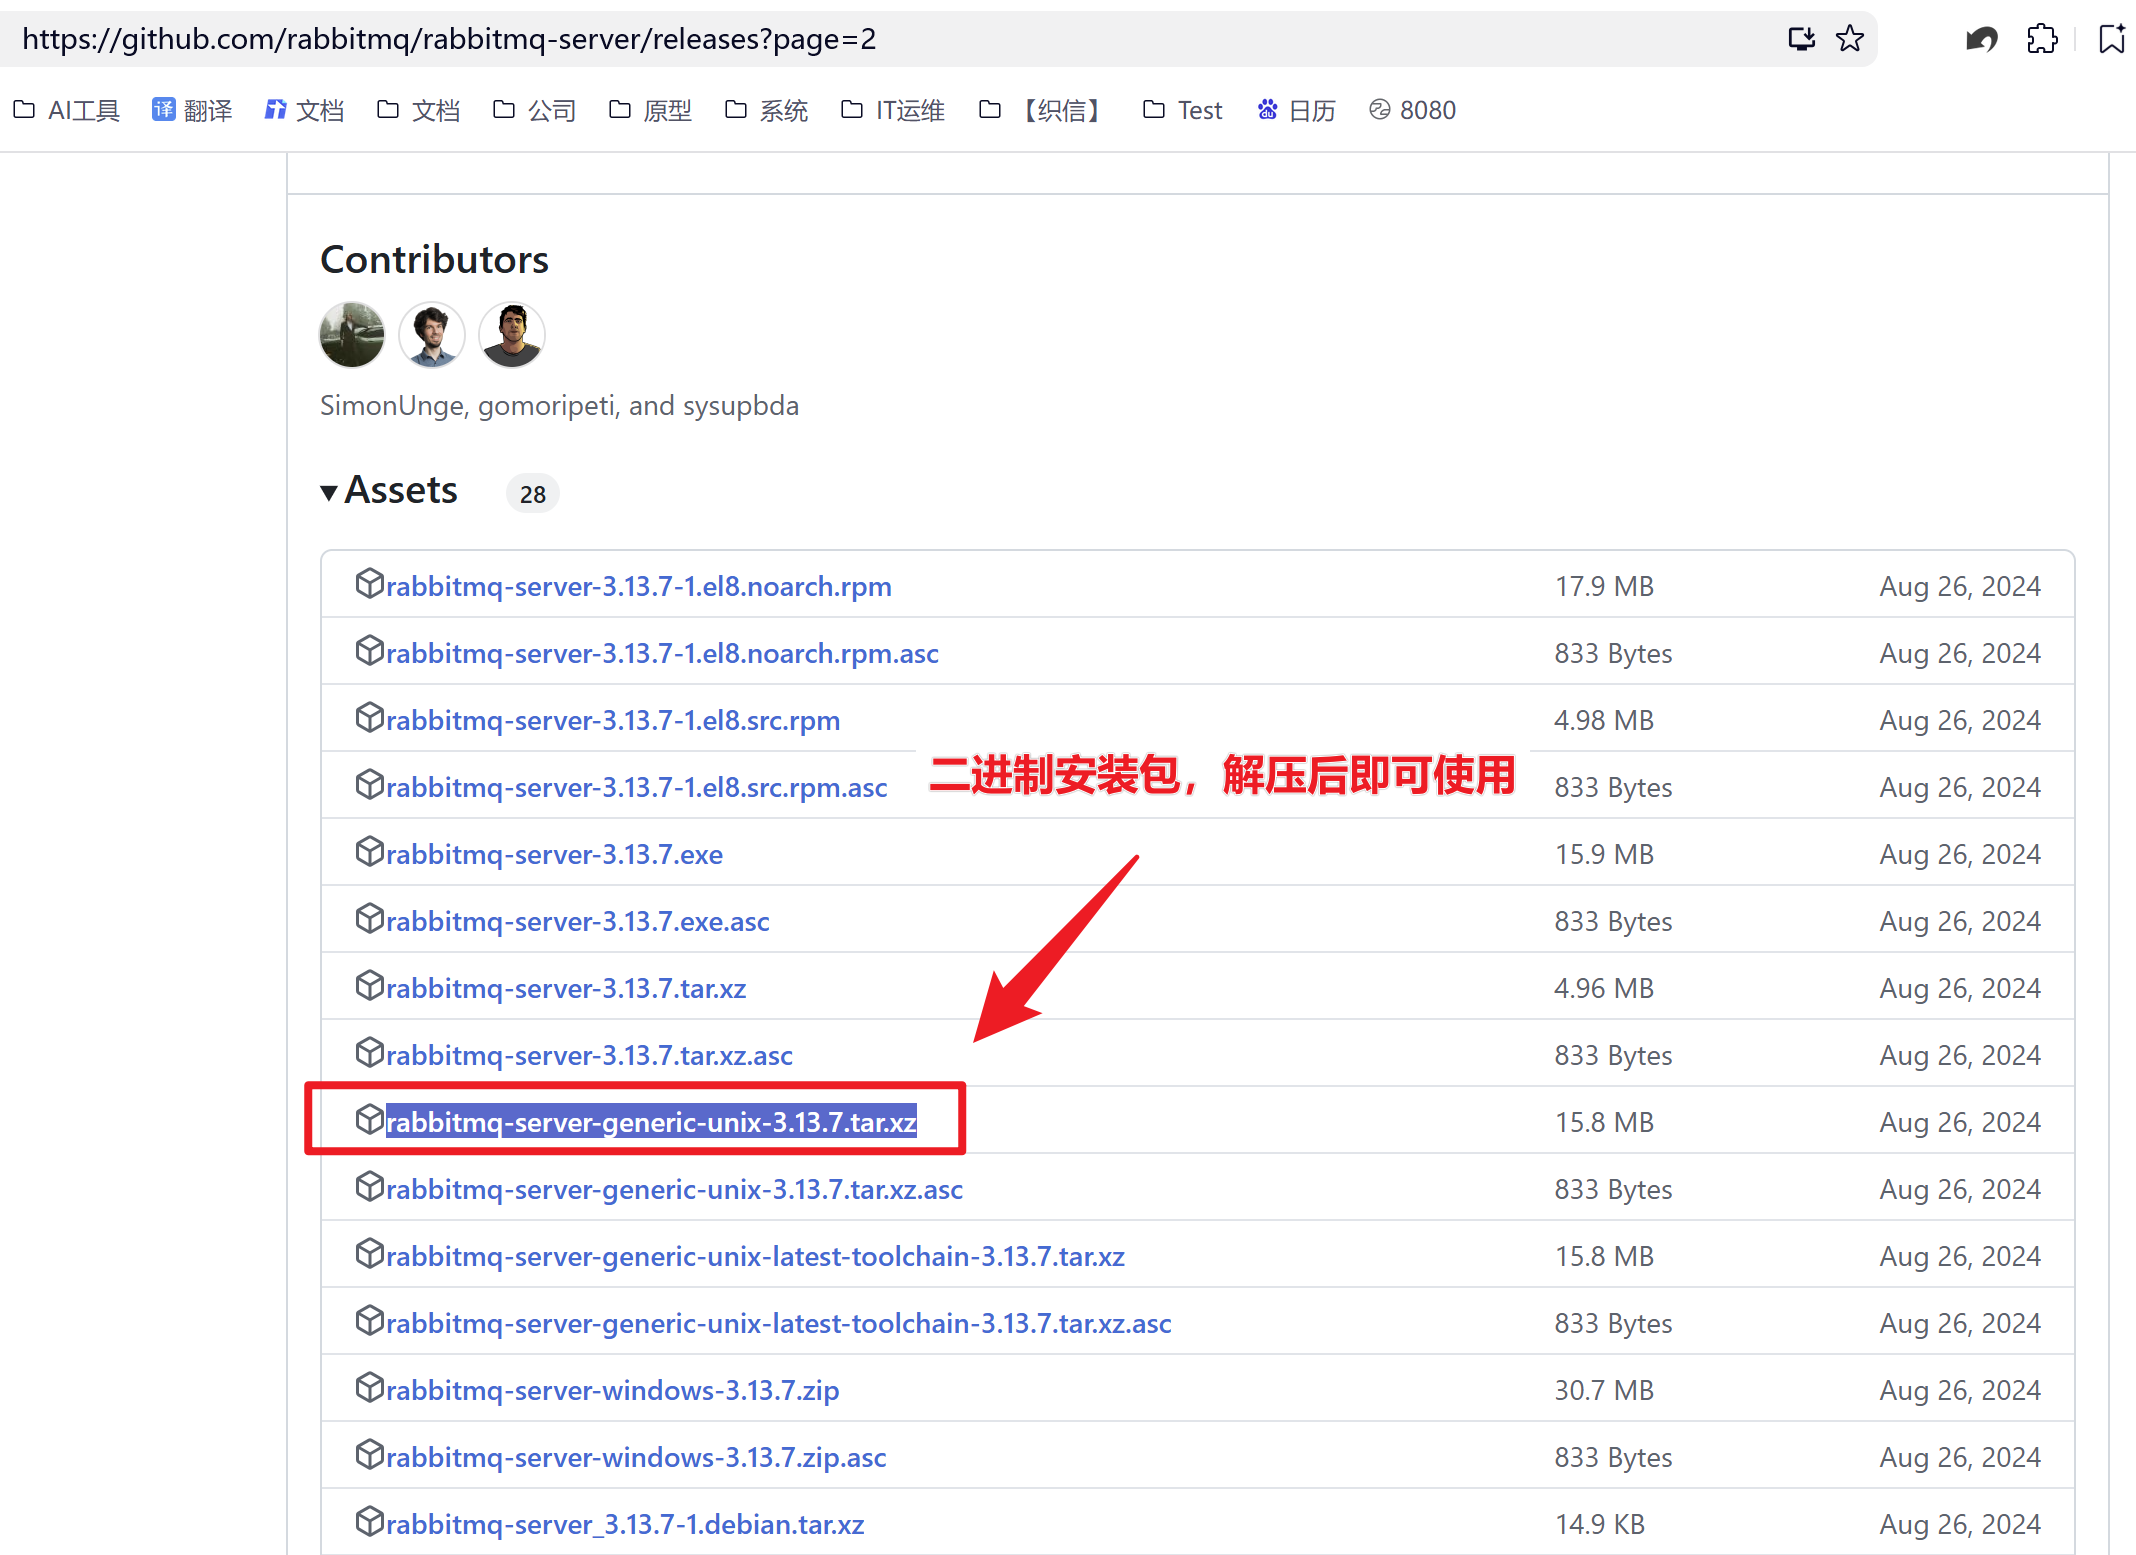Select the 14.9 KB size text

[x=1600, y=1524]
